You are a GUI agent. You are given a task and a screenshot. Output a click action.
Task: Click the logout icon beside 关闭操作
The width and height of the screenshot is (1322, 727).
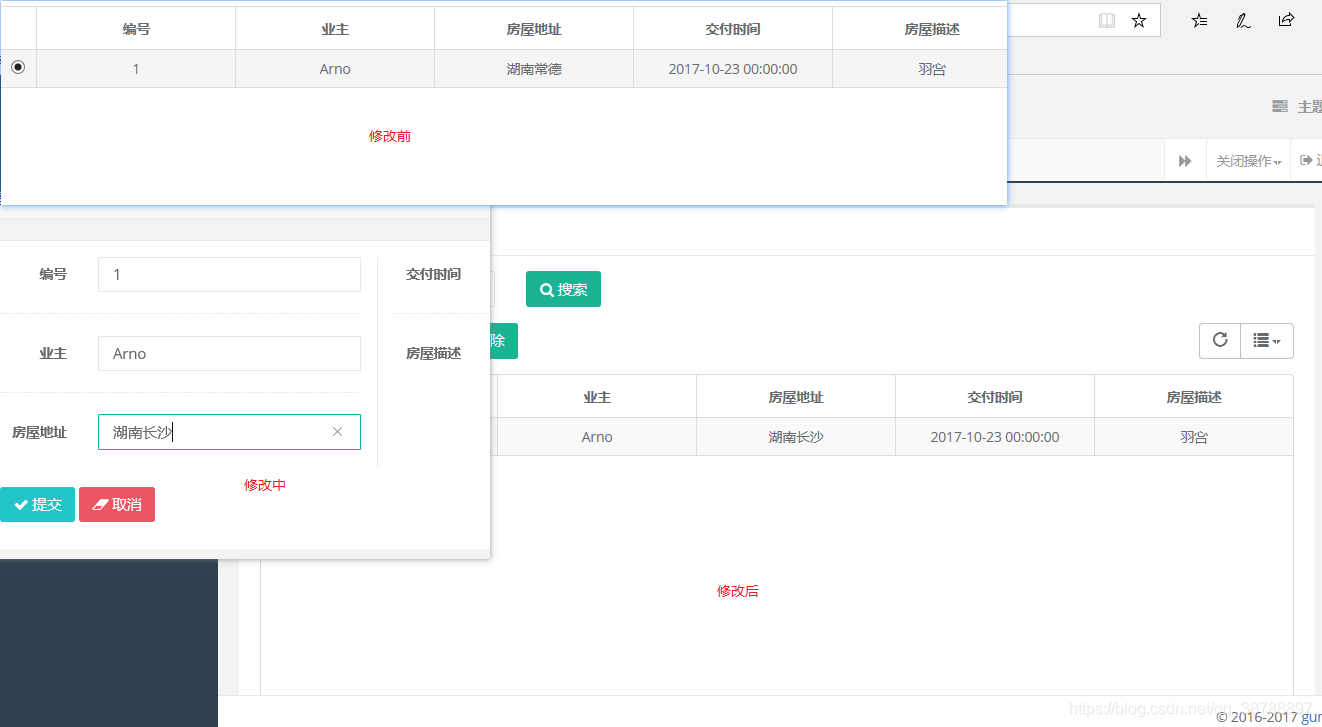tap(1306, 161)
